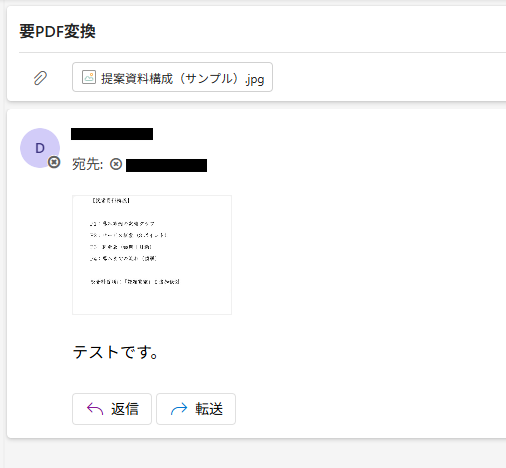Click the redacted recipient name after 宛先
This screenshot has width=506, height=468.
click(166, 165)
